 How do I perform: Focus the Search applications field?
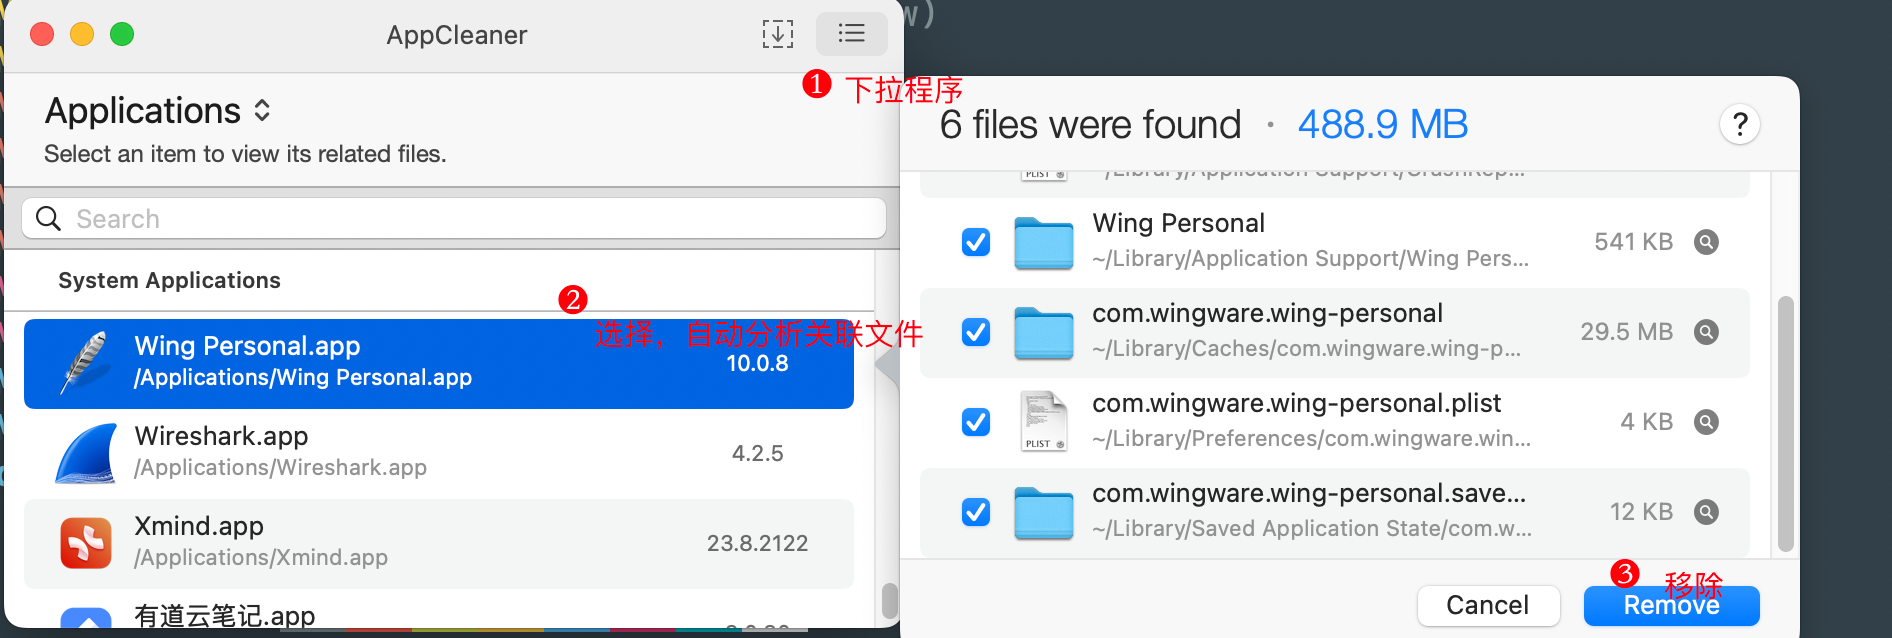pyautogui.click(x=454, y=218)
